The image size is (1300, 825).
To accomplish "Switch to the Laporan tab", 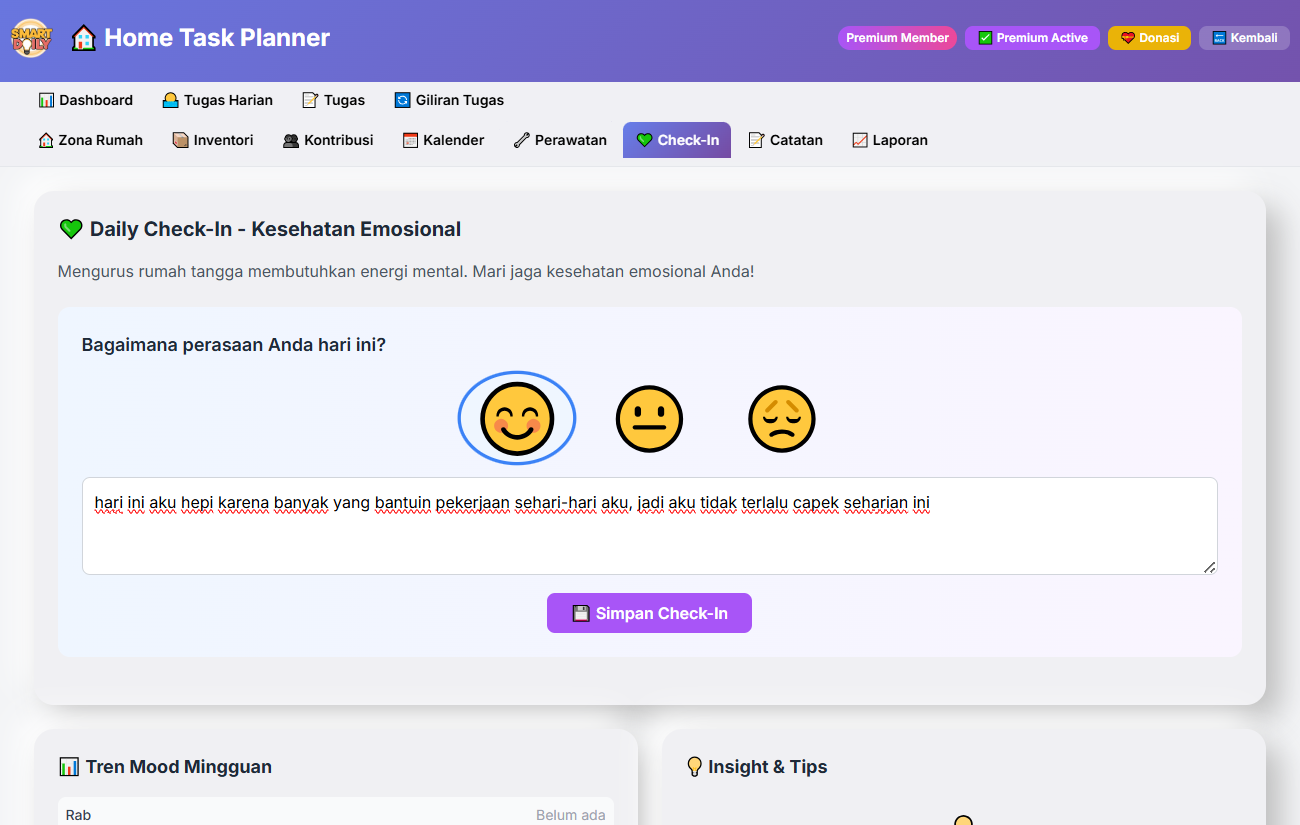I will click(x=890, y=140).
